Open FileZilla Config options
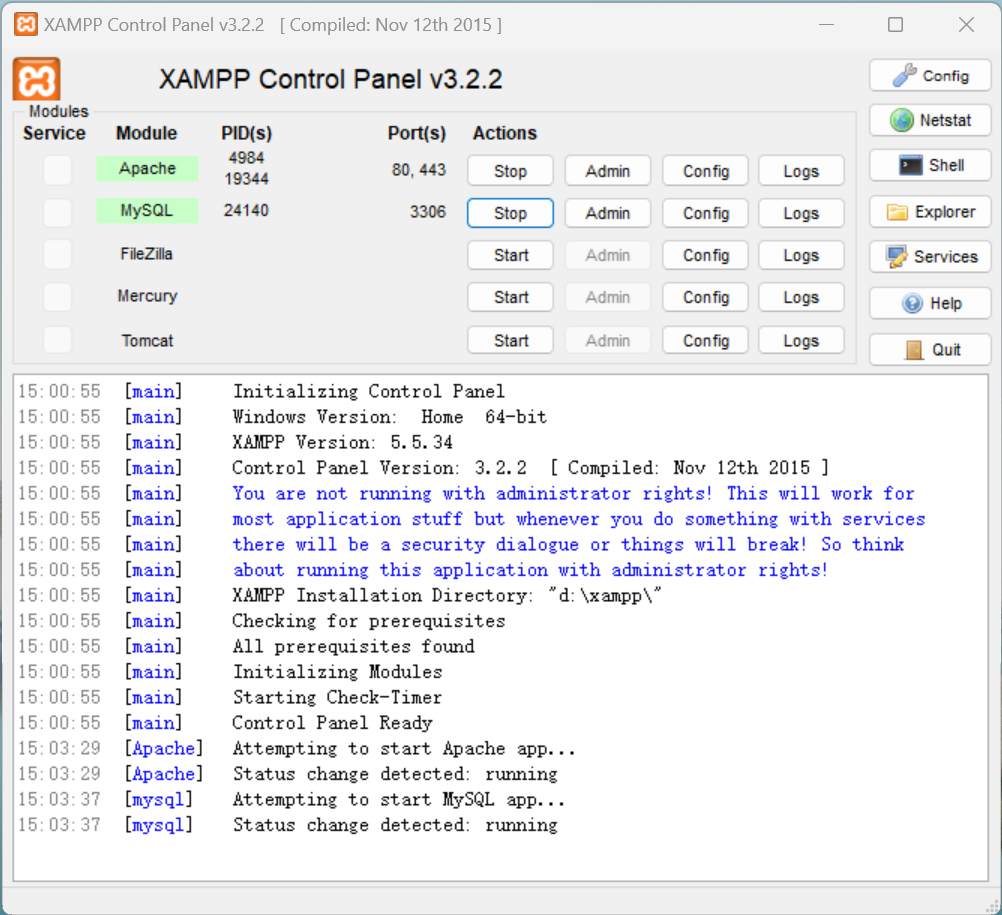 click(x=705, y=255)
